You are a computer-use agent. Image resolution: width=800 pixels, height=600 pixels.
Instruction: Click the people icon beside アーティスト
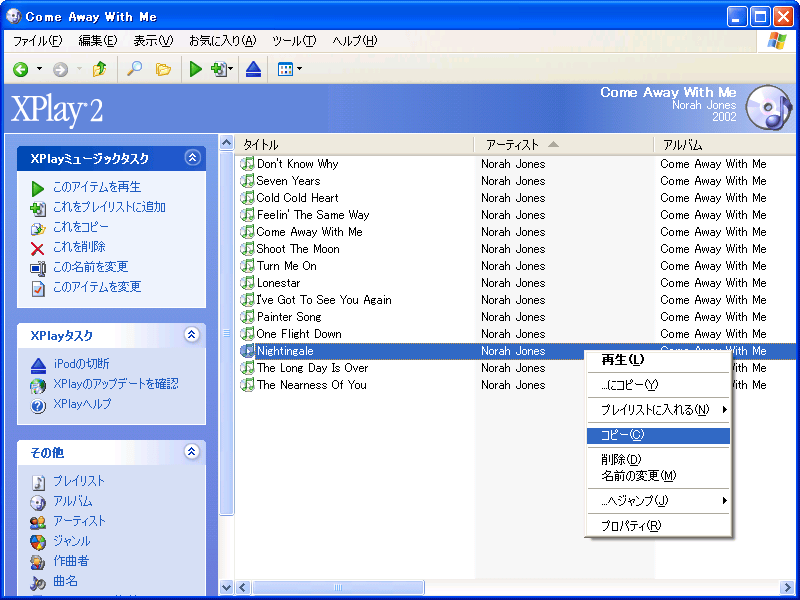coord(38,522)
